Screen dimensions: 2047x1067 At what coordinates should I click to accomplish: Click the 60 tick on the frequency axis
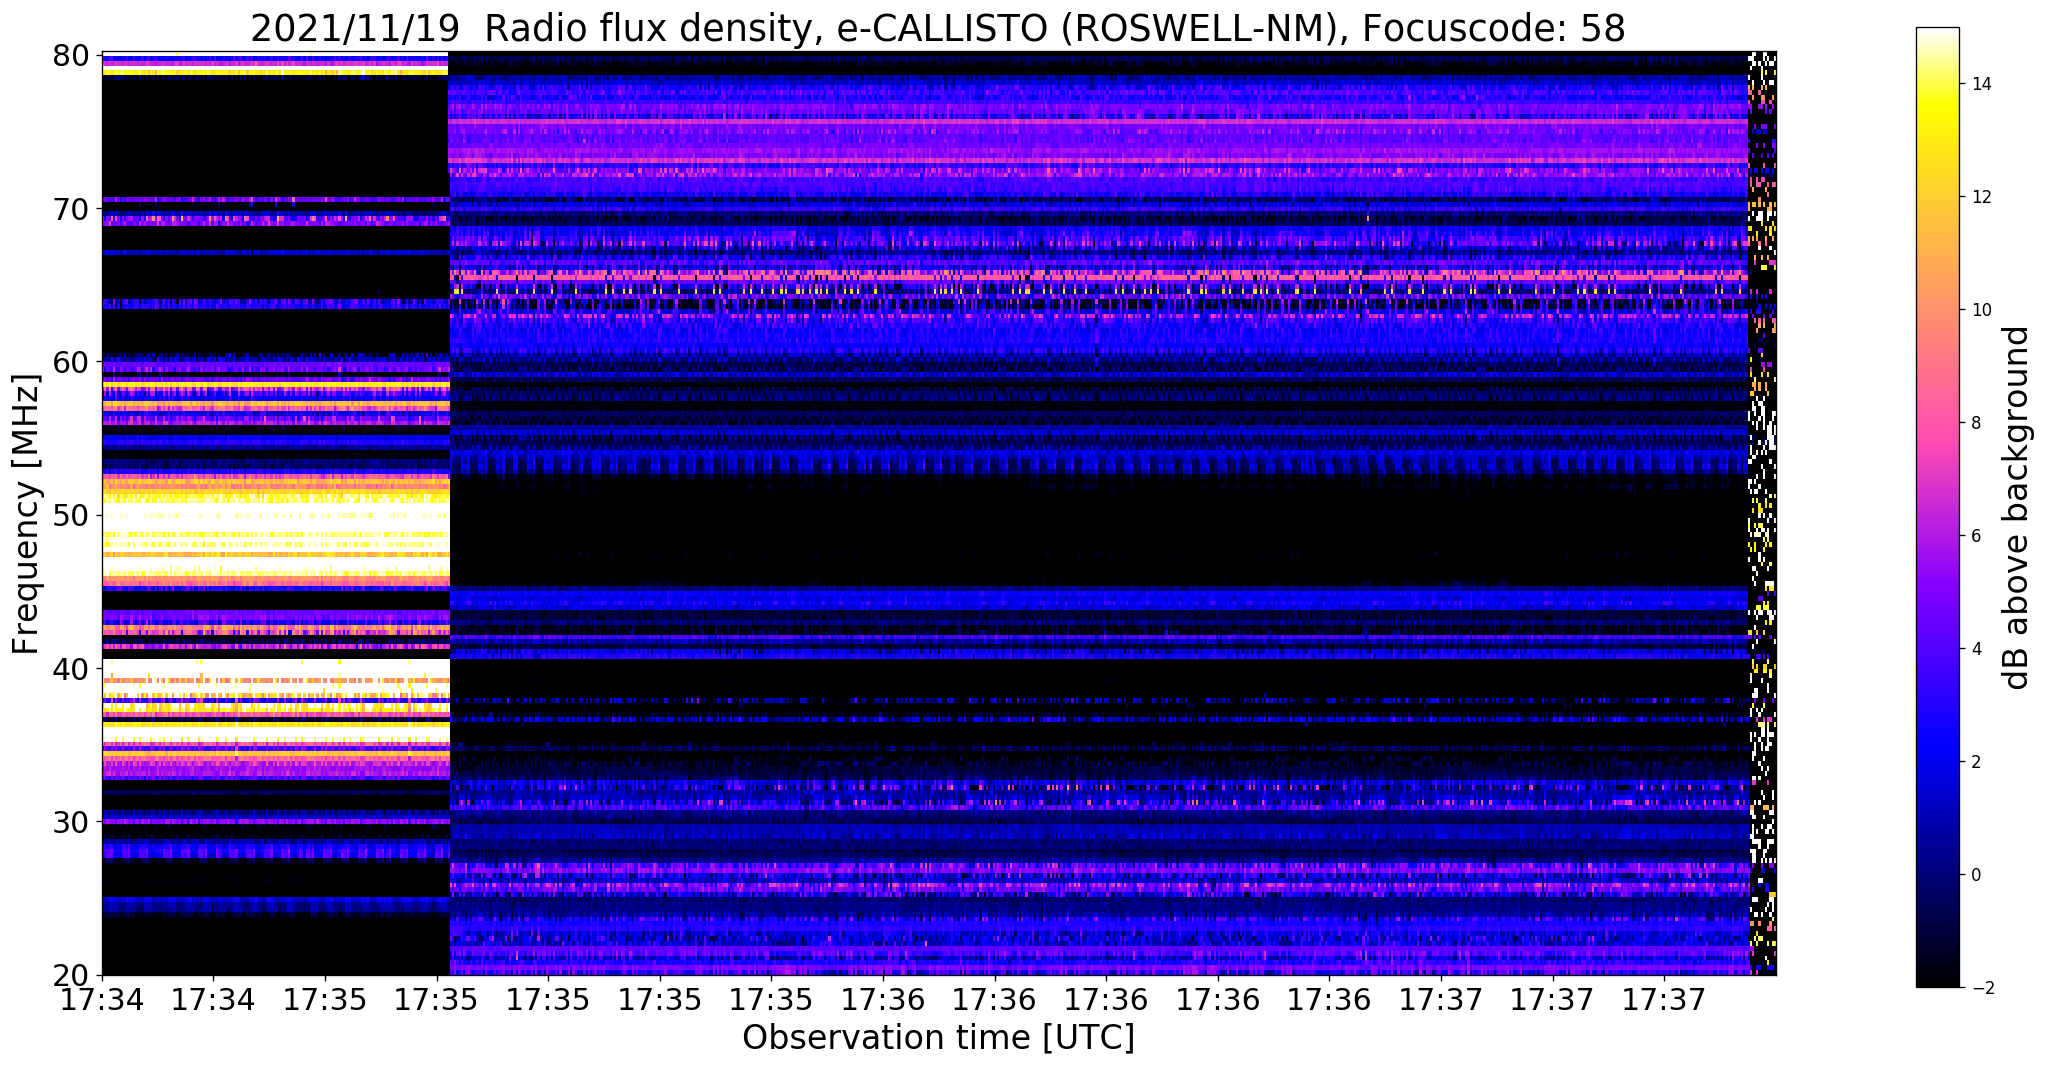coord(71,362)
